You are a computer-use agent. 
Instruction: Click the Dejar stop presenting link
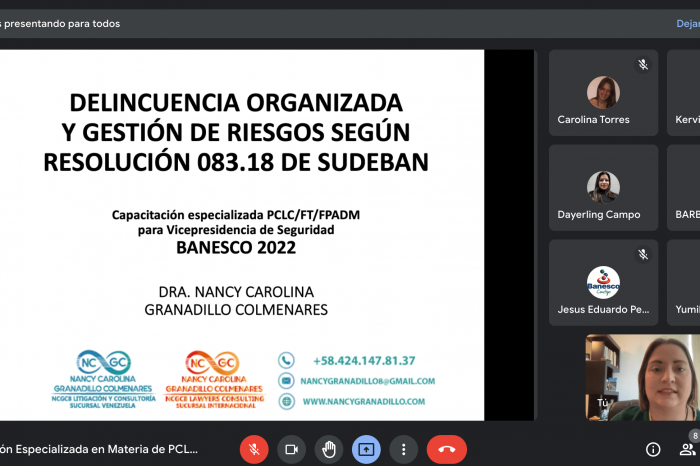click(688, 24)
